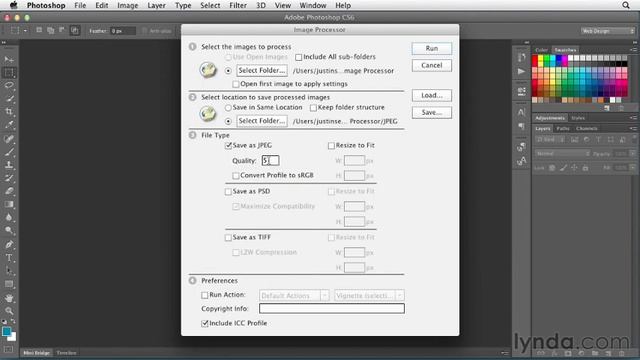Check the Run Action checkbox
This screenshot has height=360, width=640.
204,295
